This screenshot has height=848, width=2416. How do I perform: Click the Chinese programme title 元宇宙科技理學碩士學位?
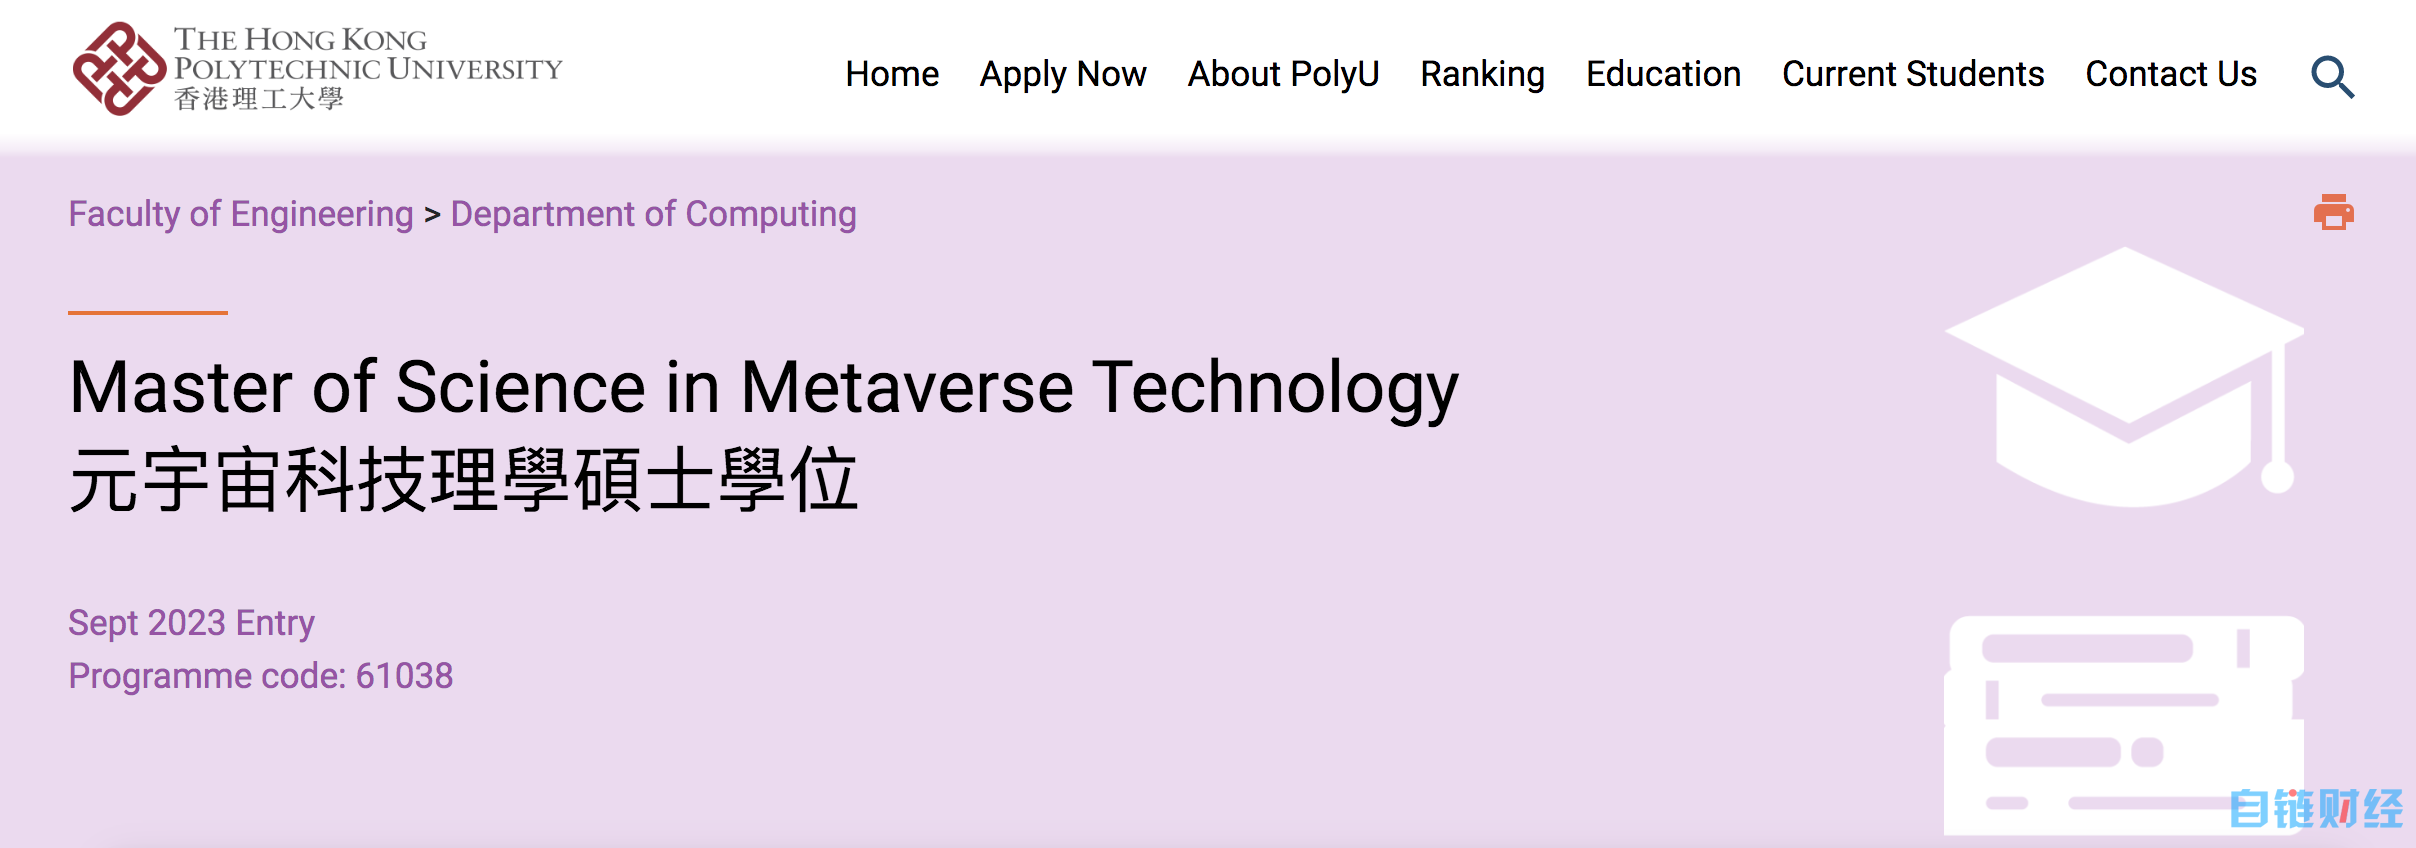464,480
